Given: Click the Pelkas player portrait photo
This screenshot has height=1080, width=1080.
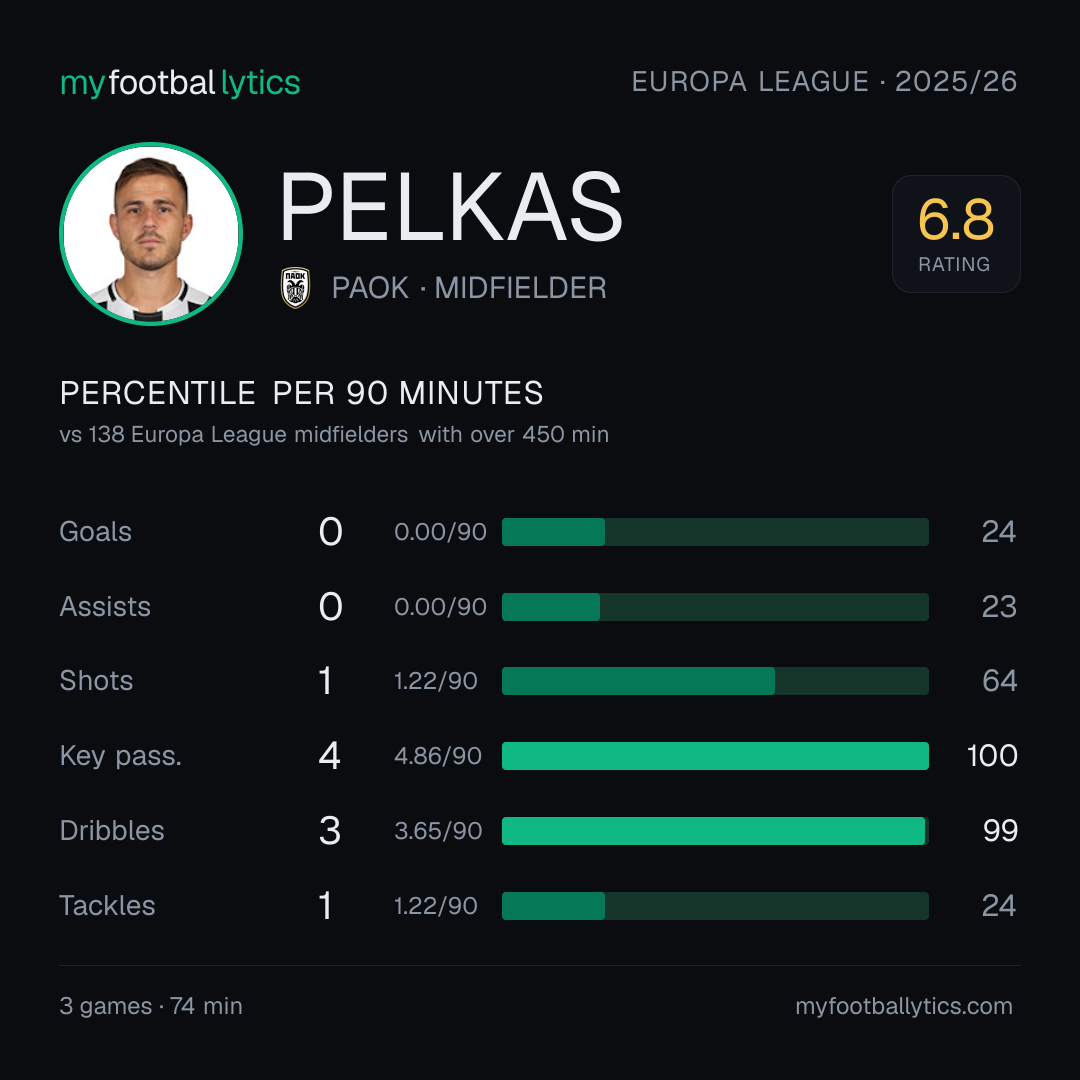Looking at the screenshot, I should 151,233.
